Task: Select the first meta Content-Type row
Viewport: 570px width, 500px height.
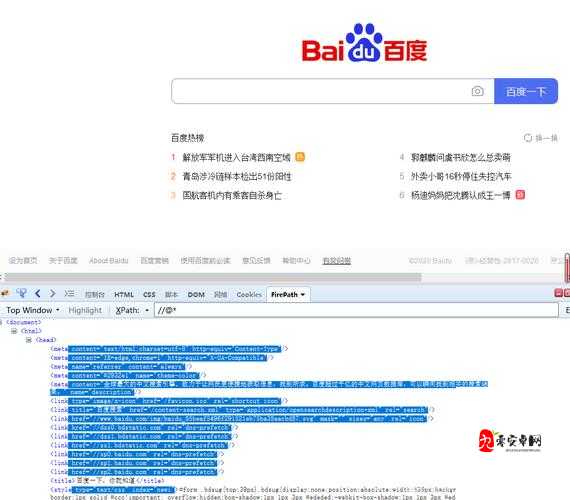Action: point(169,349)
